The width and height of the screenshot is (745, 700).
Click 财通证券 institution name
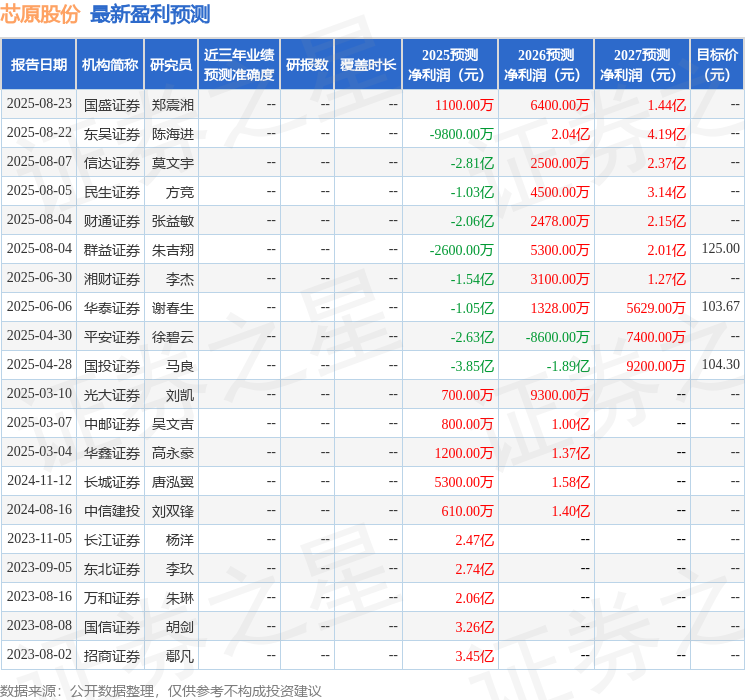click(112, 221)
